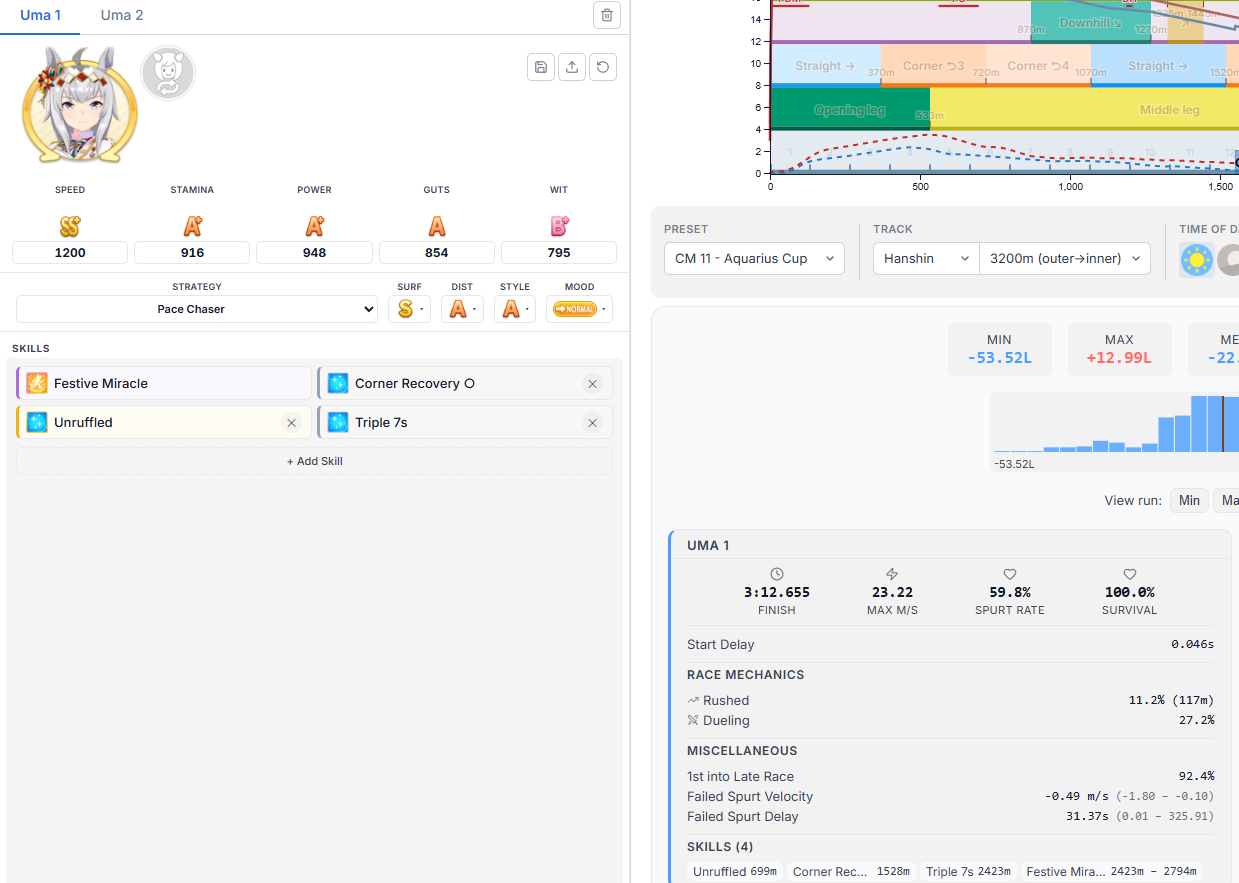Image resolution: width=1239 pixels, height=883 pixels.
Task: Click the MAX +12.99L stat card
Action: pos(1119,349)
